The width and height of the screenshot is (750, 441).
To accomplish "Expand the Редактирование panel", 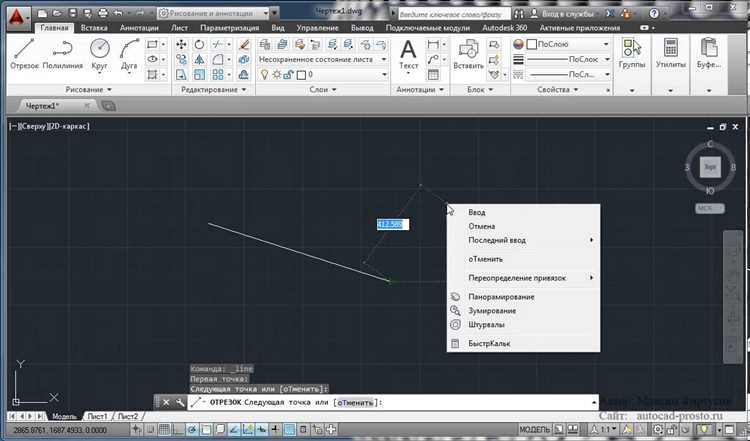I will pyautogui.click(x=213, y=89).
